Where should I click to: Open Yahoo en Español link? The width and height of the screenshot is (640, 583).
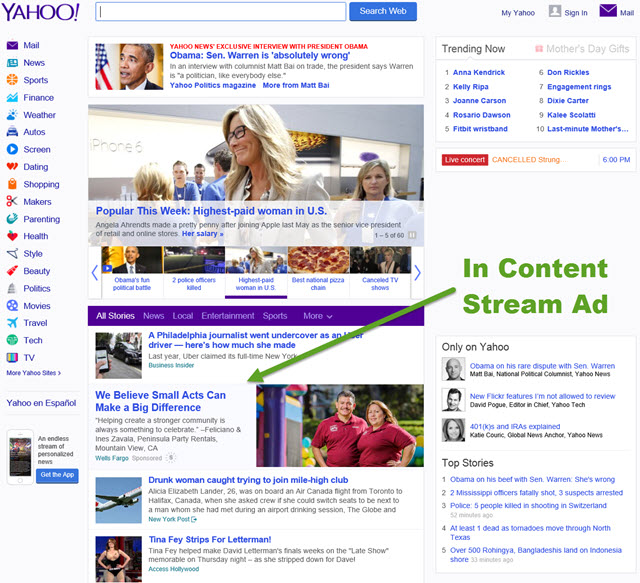(x=41, y=403)
